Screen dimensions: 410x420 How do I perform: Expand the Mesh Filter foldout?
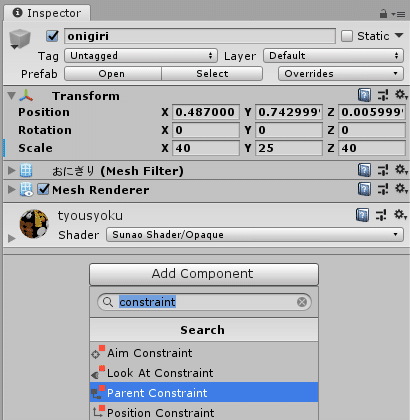click(12, 171)
